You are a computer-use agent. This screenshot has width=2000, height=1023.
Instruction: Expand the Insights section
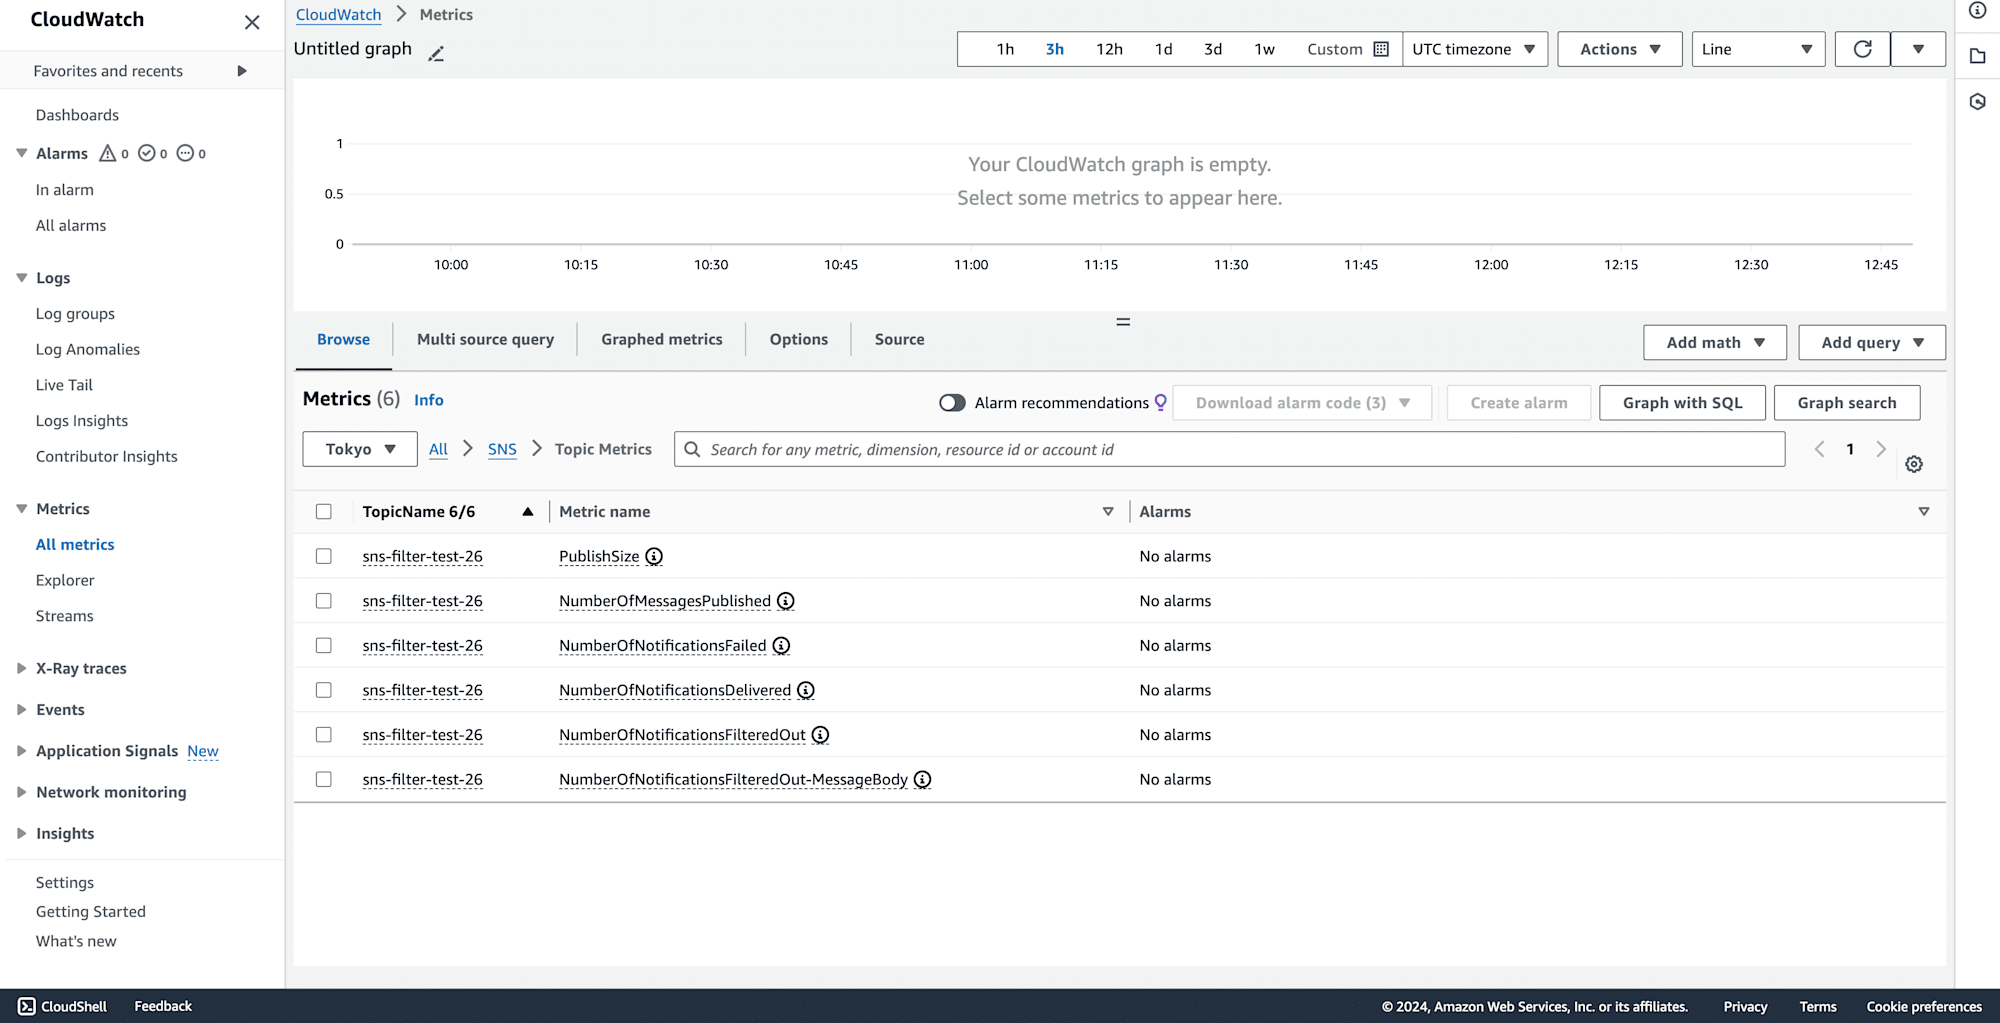pyautogui.click(x=21, y=833)
